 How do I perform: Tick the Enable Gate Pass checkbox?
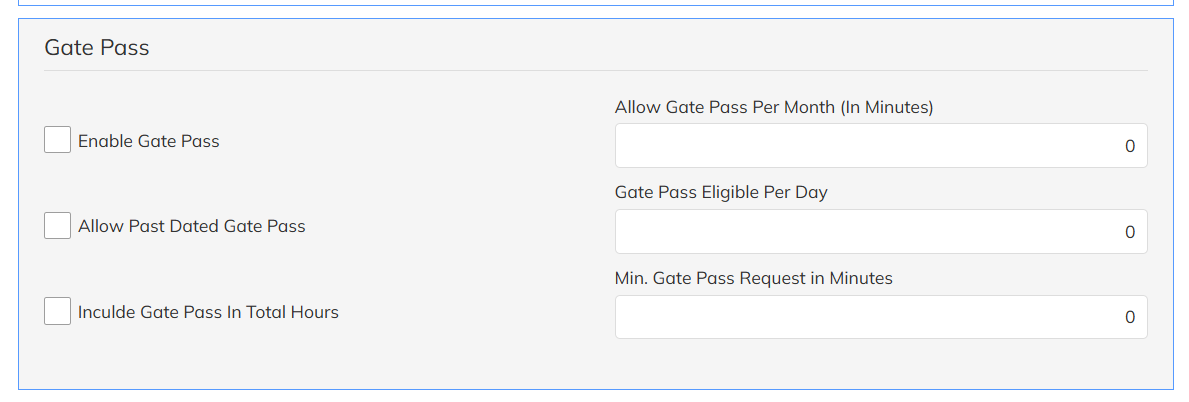(58, 140)
